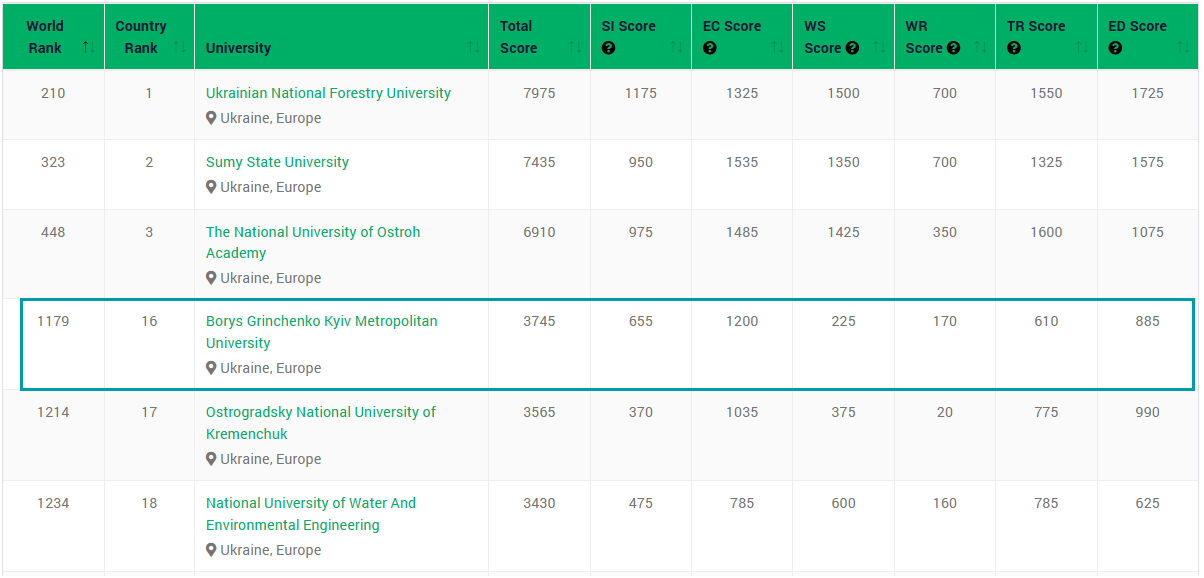The width and height of the screenshot is (1204, 578).
Task: Visit The National University of Ostroh Academy
Action: click(312, 232)
